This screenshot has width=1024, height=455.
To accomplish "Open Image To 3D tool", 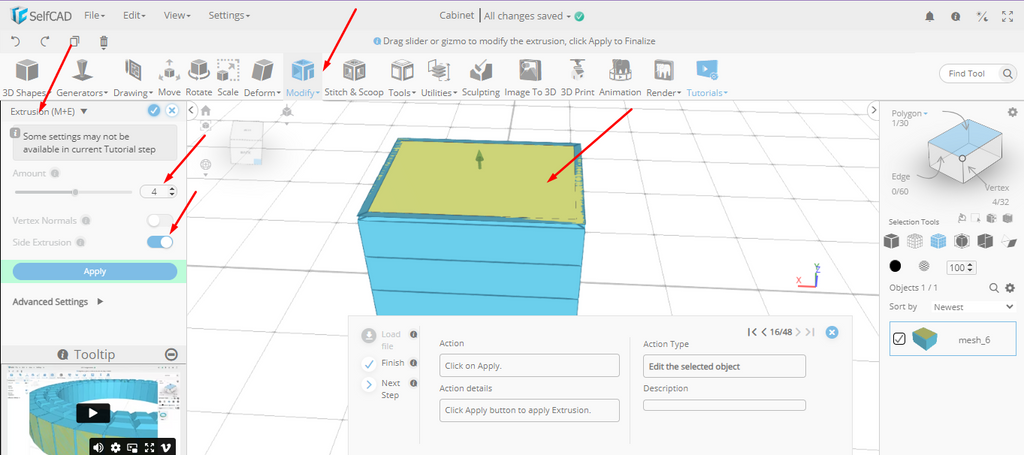I will 530,77.
